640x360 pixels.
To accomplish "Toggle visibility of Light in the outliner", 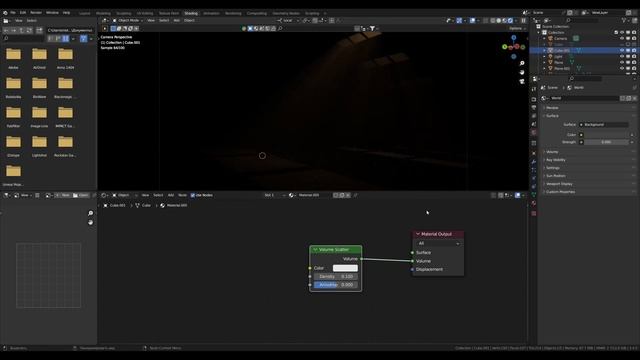I will (622, 56).
